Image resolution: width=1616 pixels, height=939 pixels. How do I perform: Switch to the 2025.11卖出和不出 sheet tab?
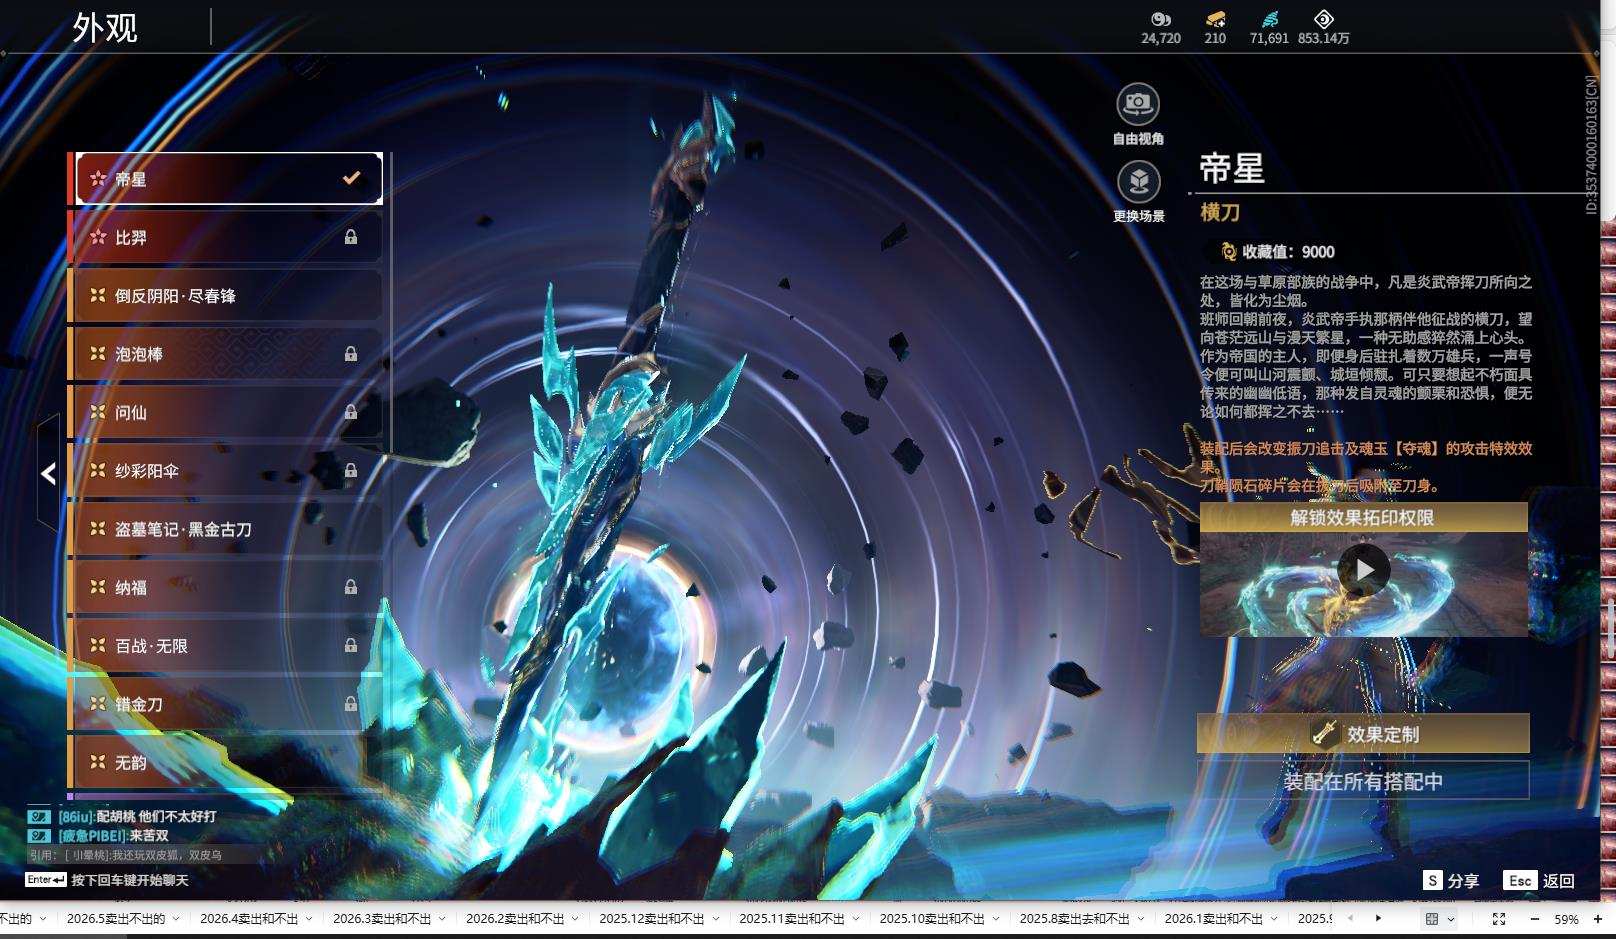coord(792,918)
